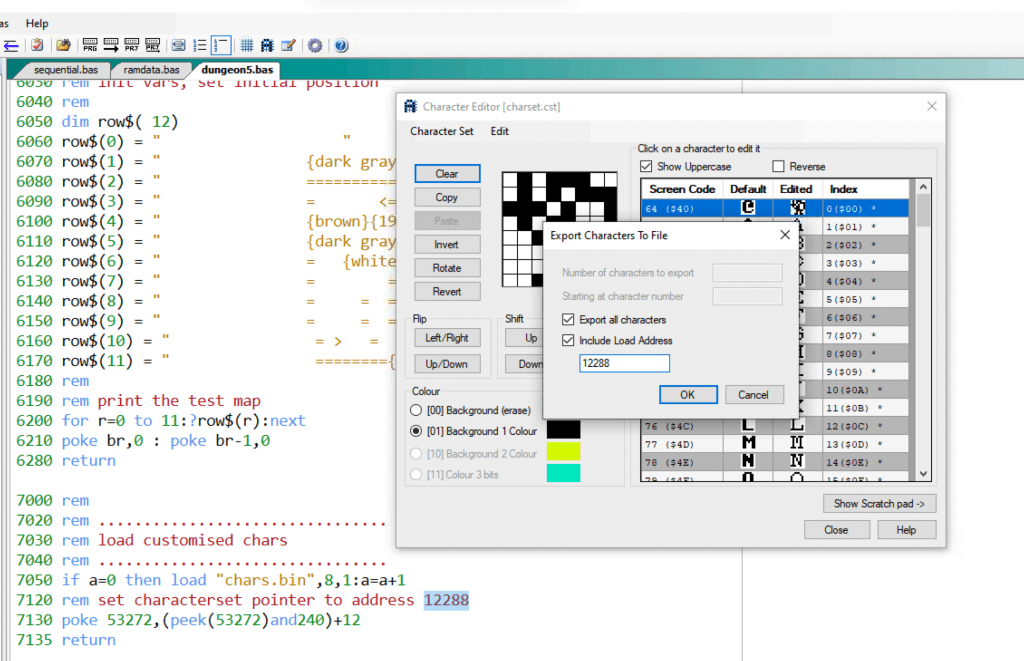Shift character with the Up button

click(526, 338)
